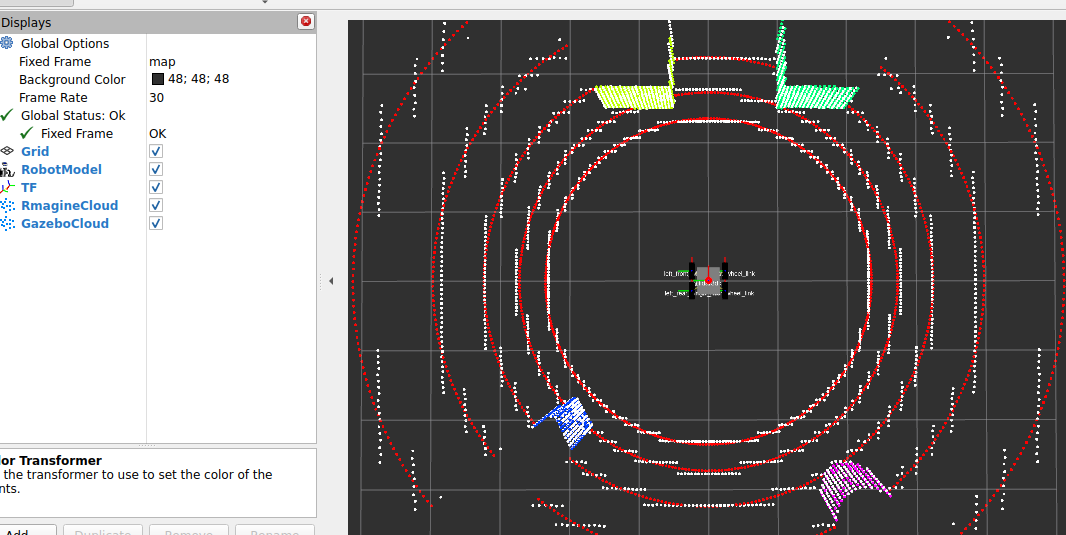The width and height of the screenshot is (1066, 535).
Task: Select the RobotModel display row
Action: (x=158, y=169)
